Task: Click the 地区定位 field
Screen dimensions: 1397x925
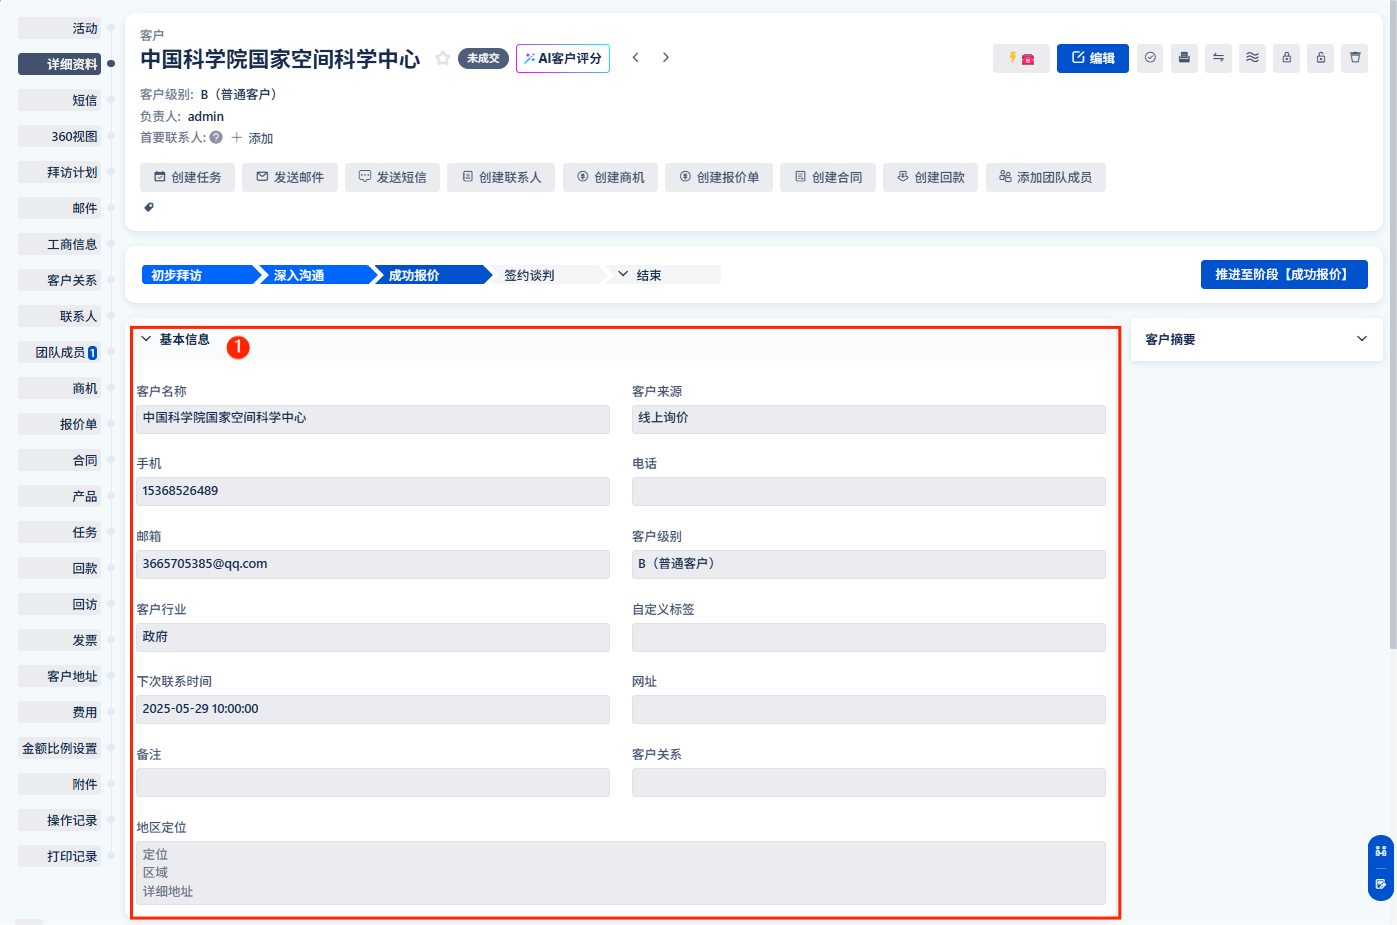Action: pyautogui.click(x=621, y=873)
